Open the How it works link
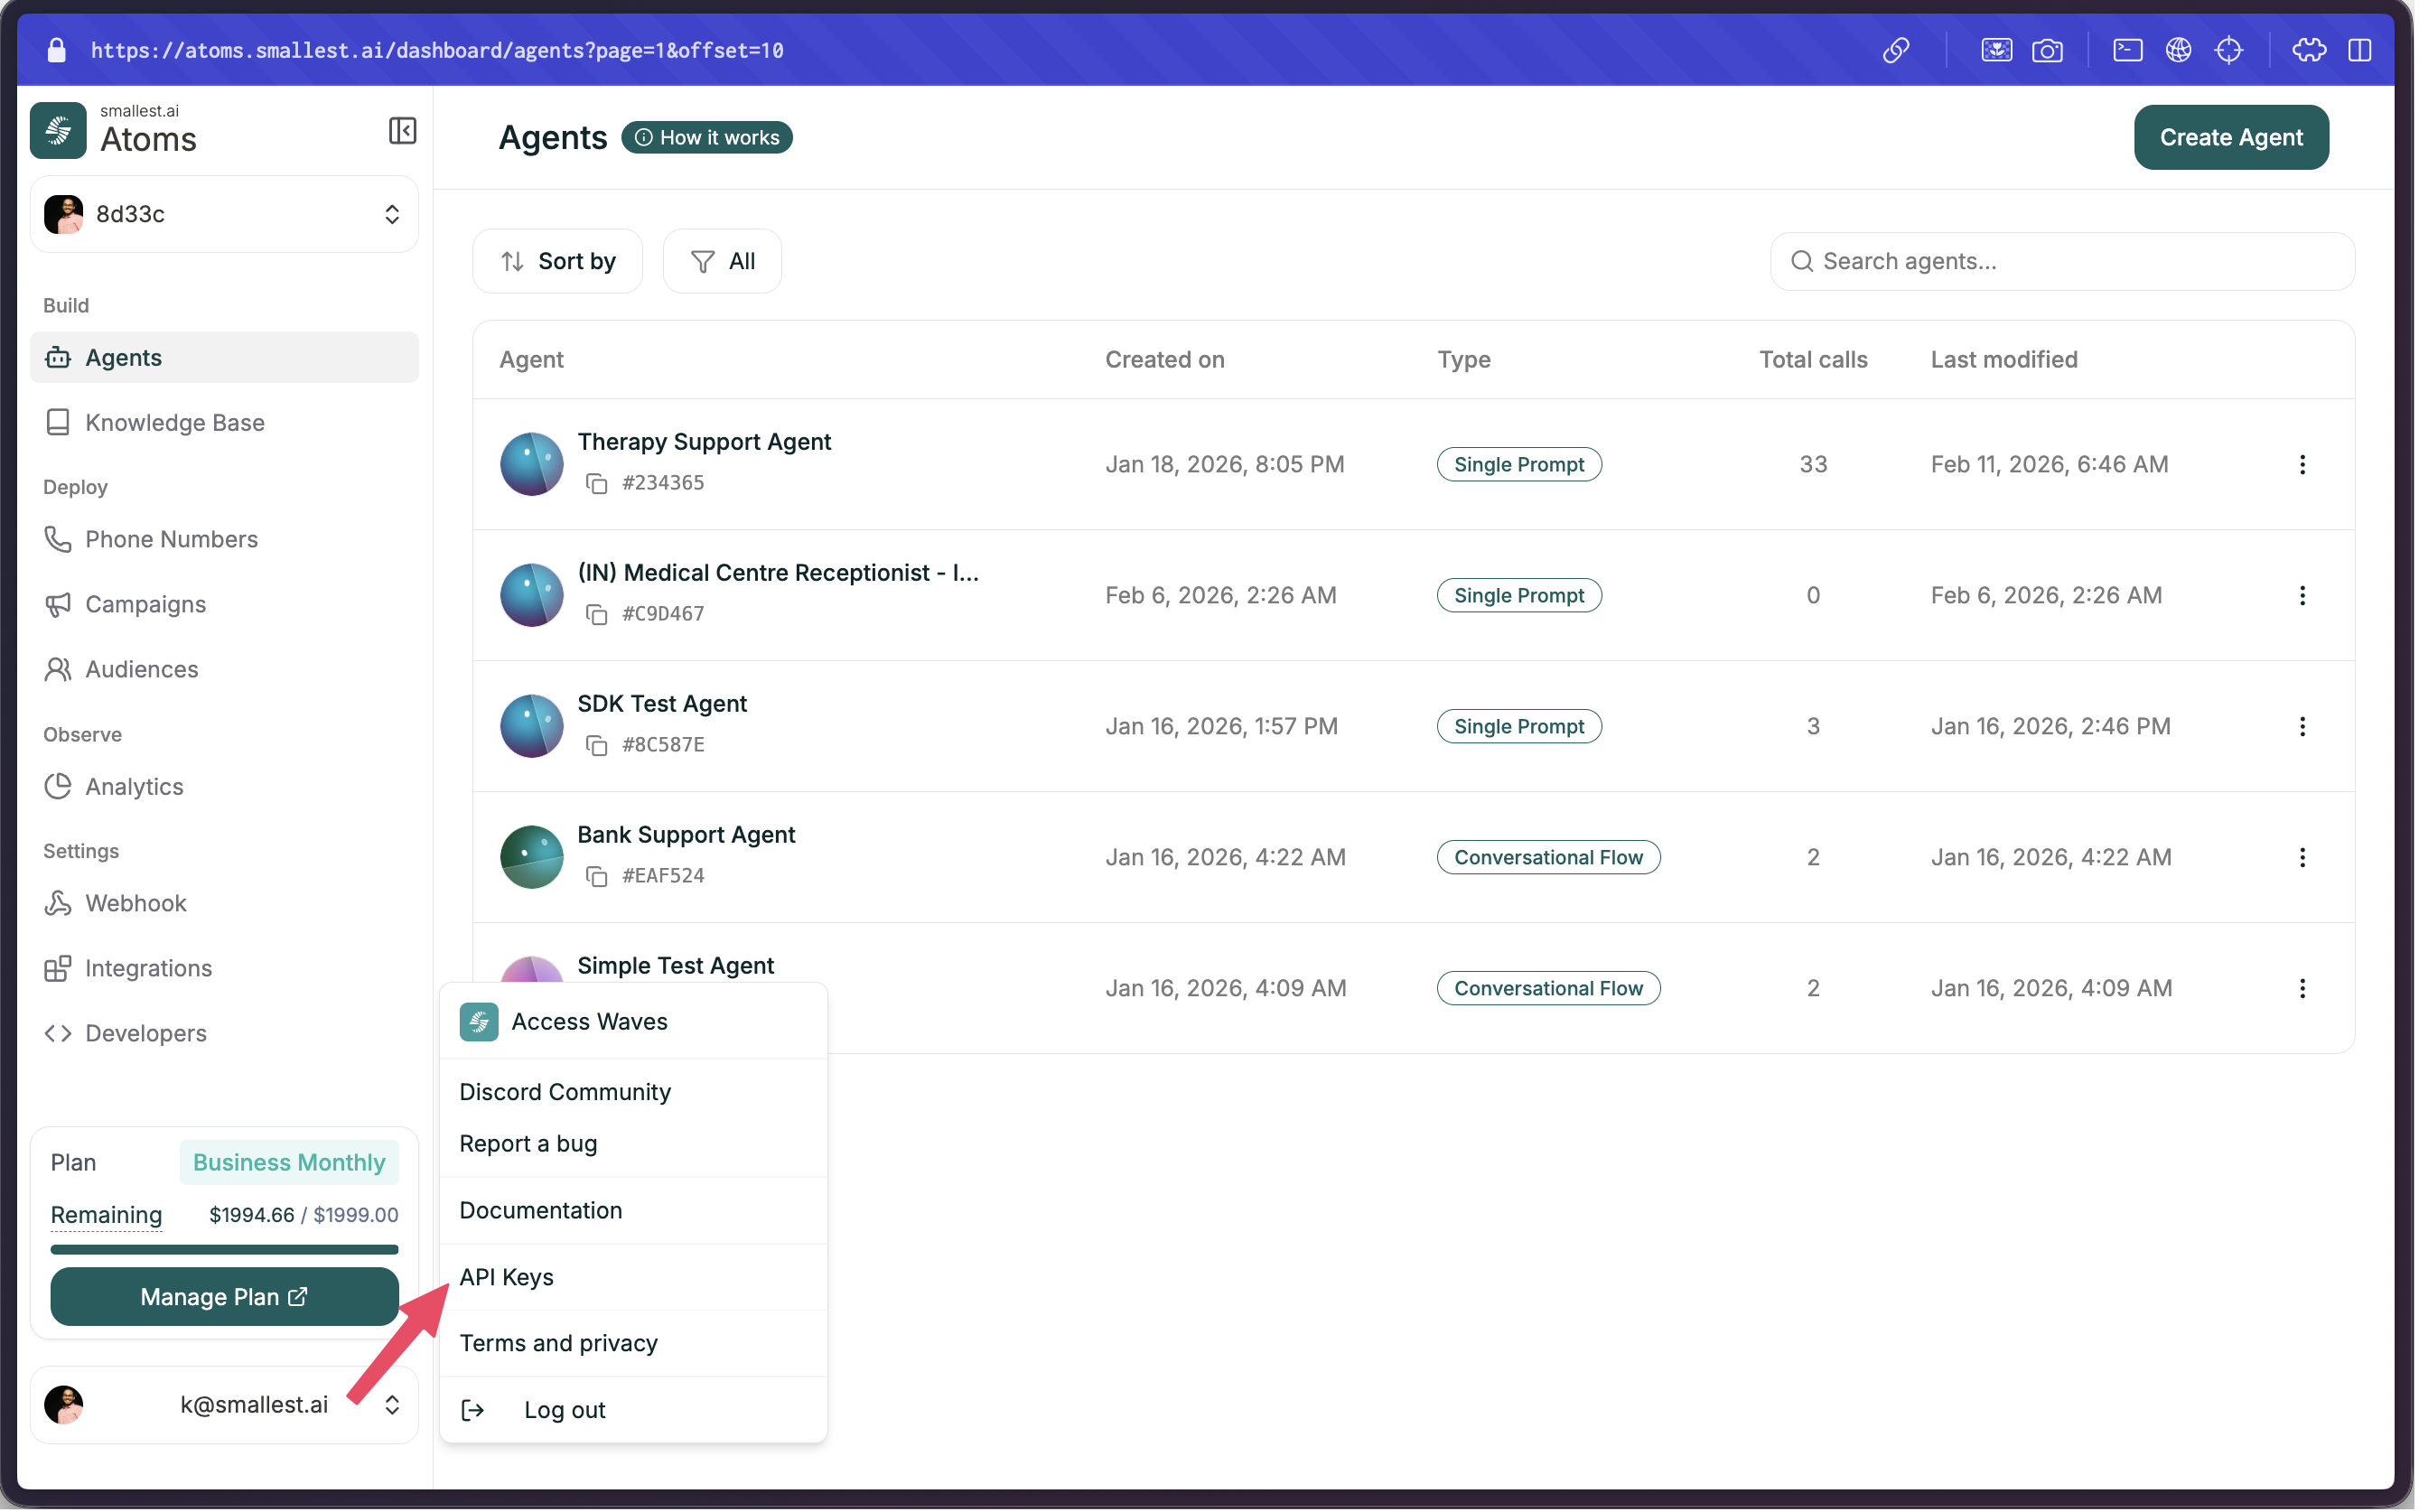Image resolution: width=2419 pixels, height=1512 pixels. pos(707,137)
